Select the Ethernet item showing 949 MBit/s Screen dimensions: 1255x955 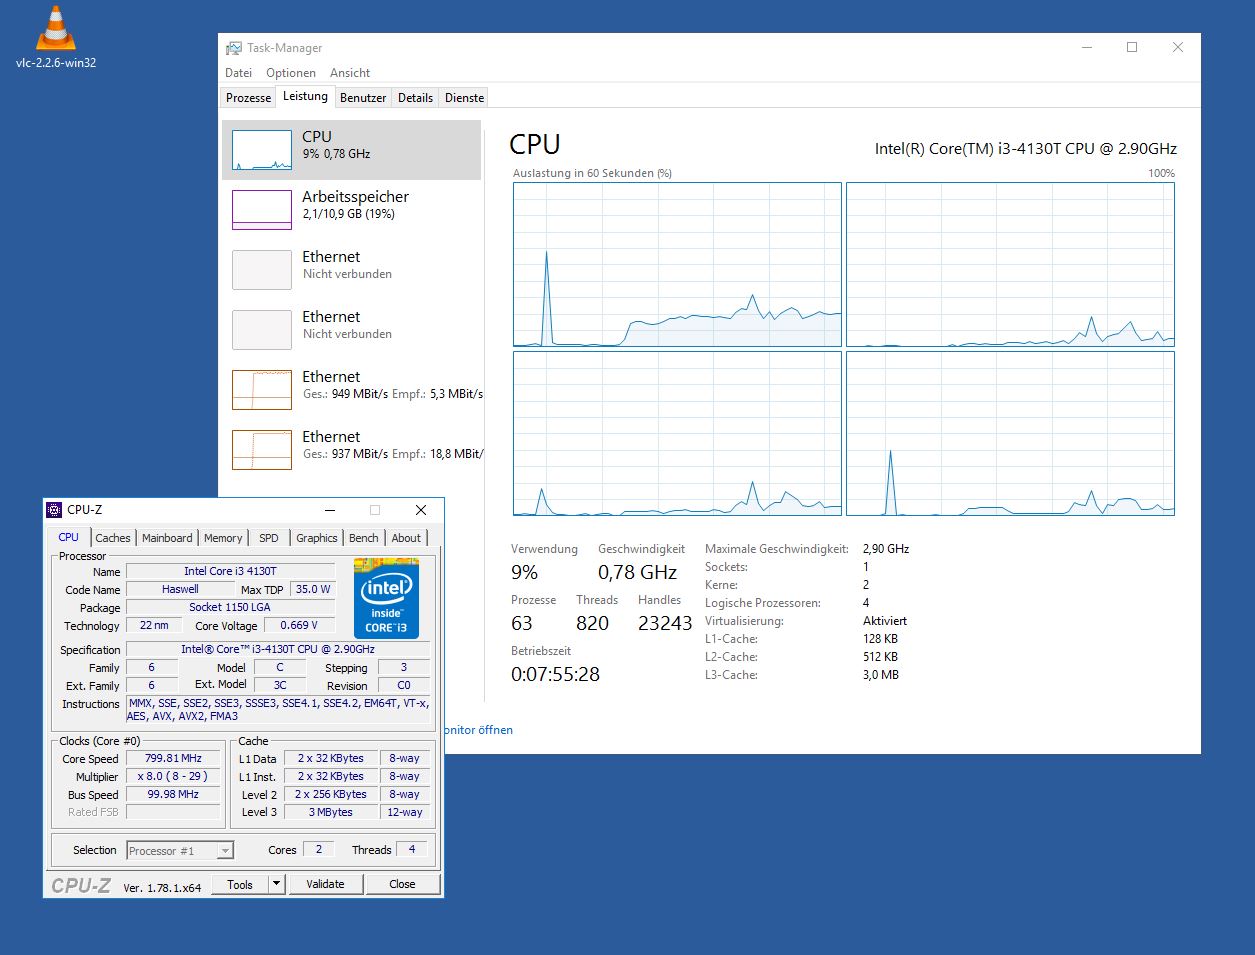(x=352, y=390)
